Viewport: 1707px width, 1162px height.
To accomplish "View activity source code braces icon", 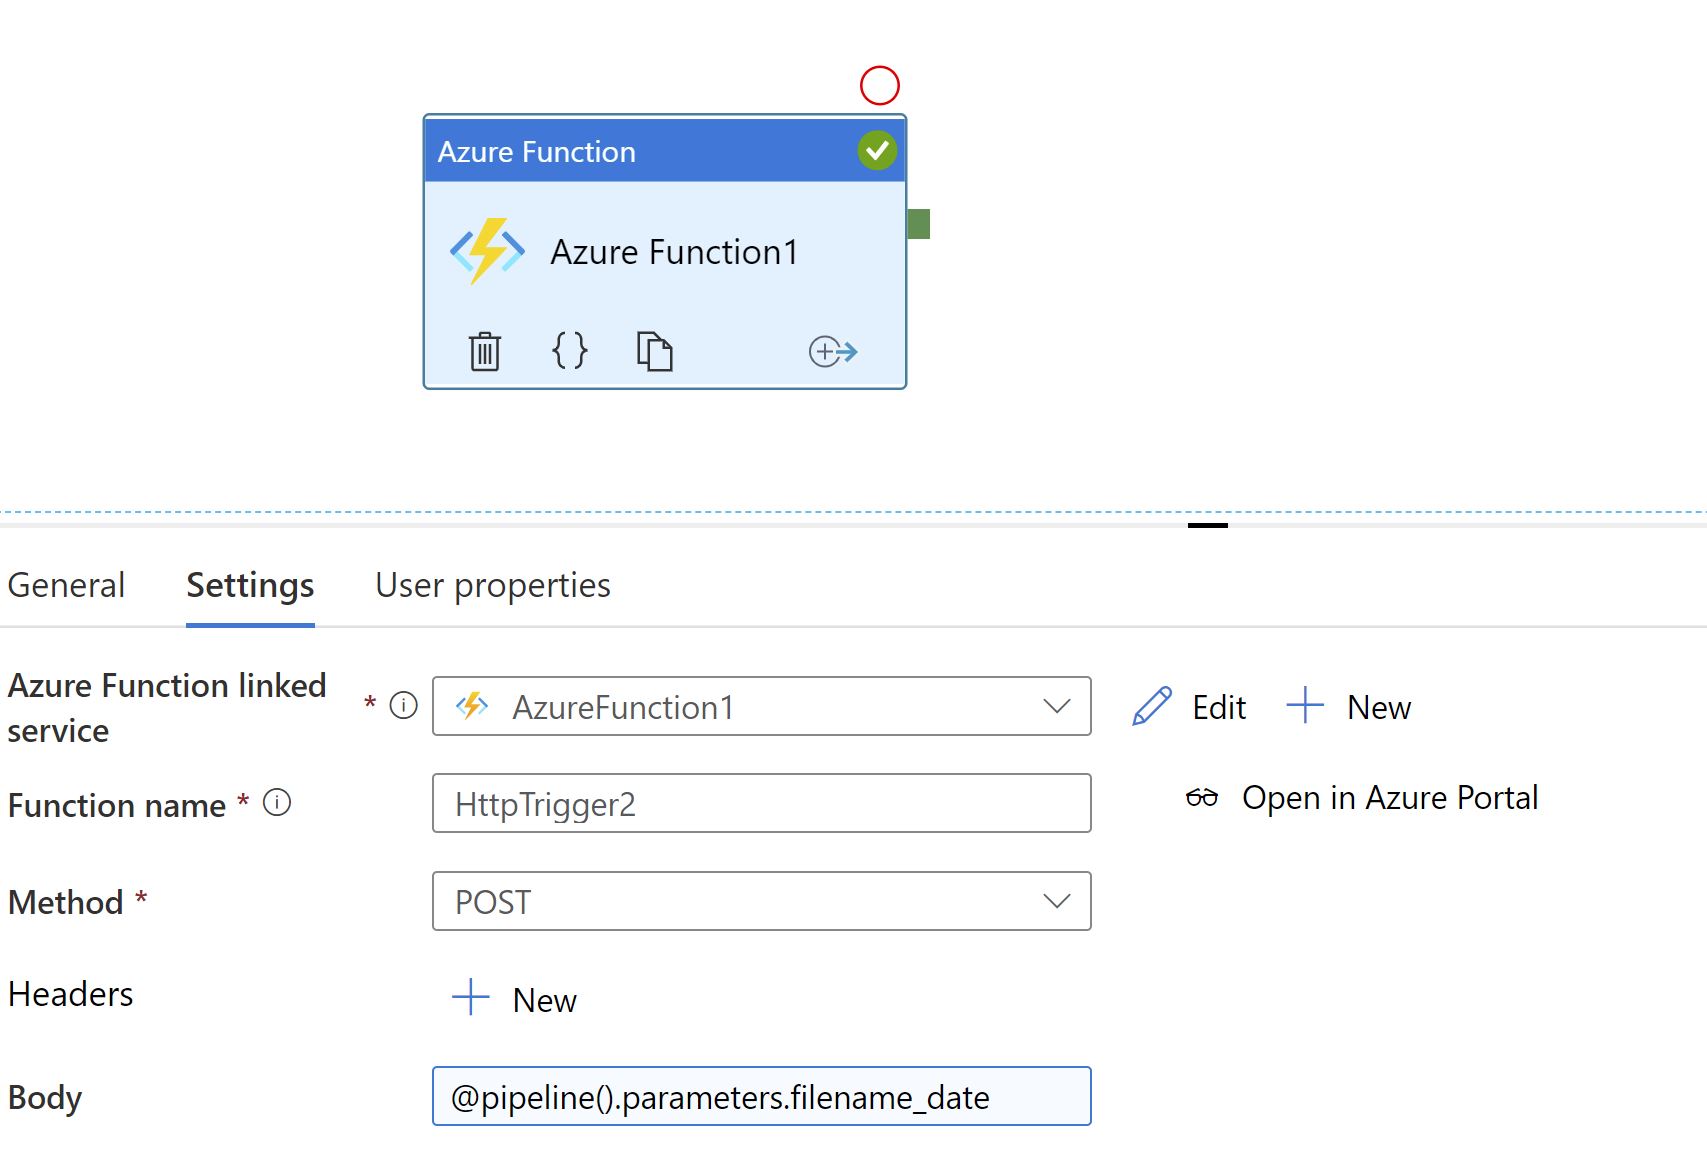I will [570, 351].
